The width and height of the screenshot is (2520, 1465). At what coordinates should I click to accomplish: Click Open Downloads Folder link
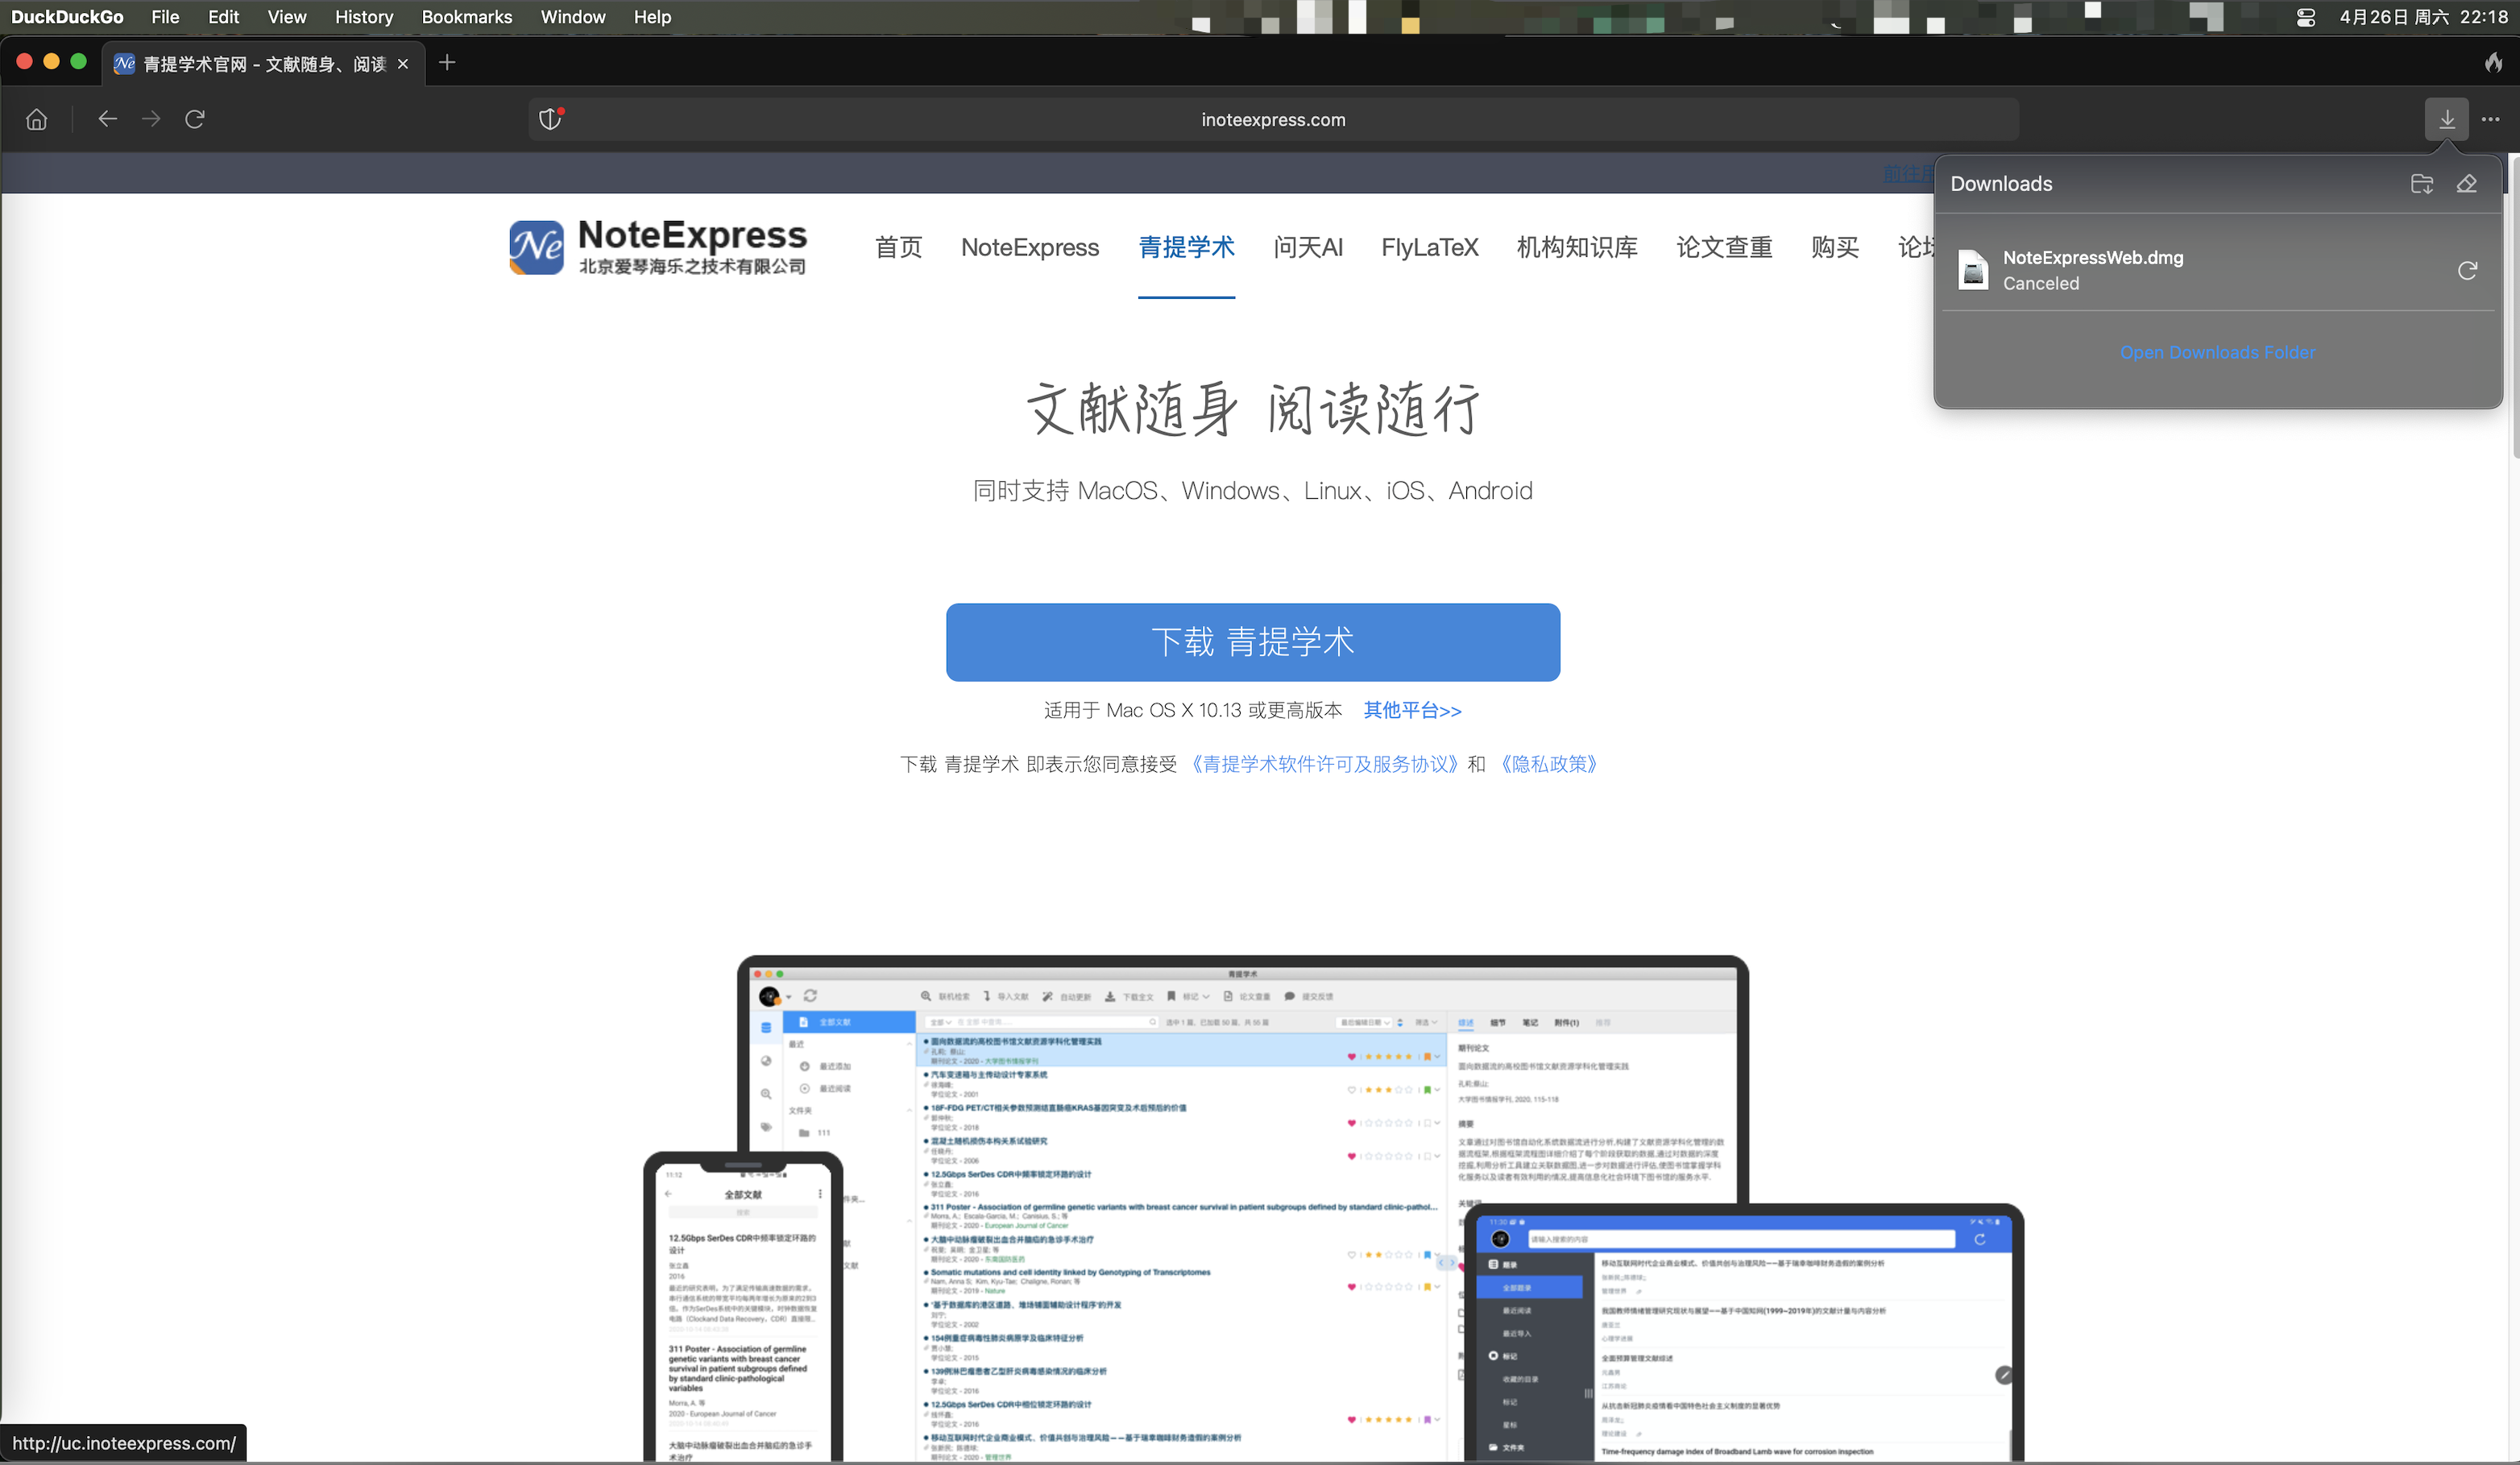pos(2217,352)
